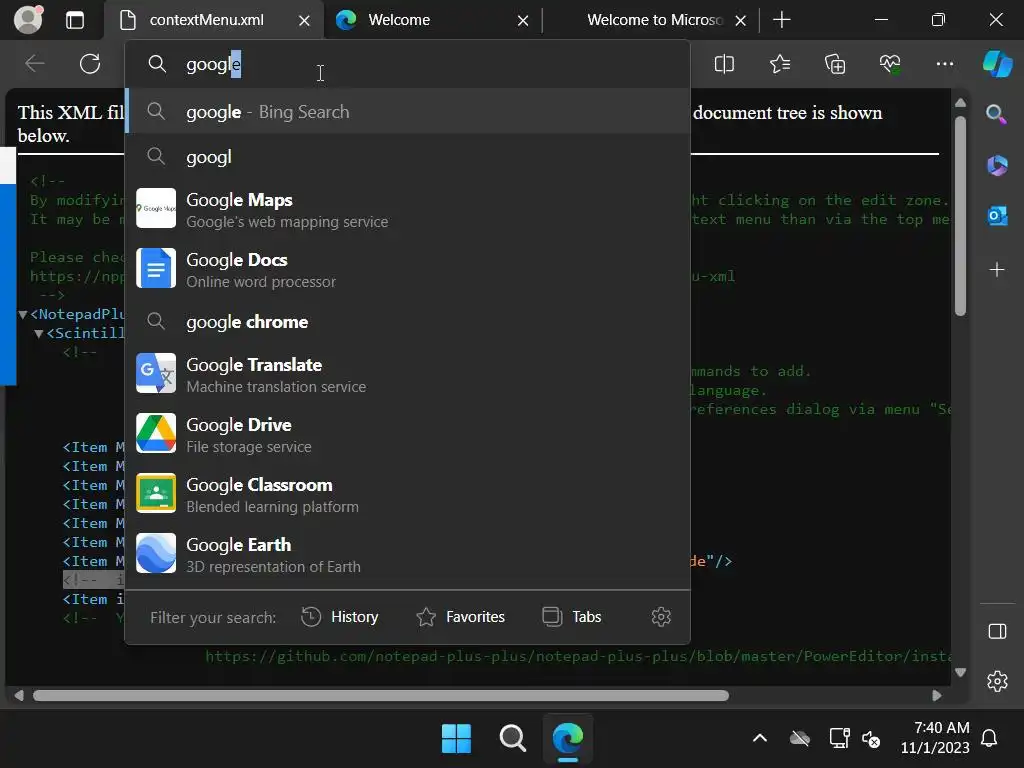
Task: Open sidebar Search icon
Action: (x=997, y=114)
